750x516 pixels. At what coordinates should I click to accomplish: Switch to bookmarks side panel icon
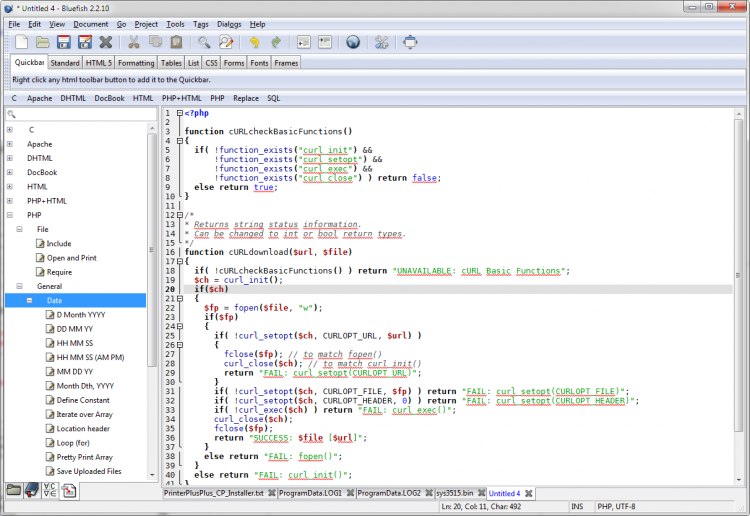(x=32, y=490)
